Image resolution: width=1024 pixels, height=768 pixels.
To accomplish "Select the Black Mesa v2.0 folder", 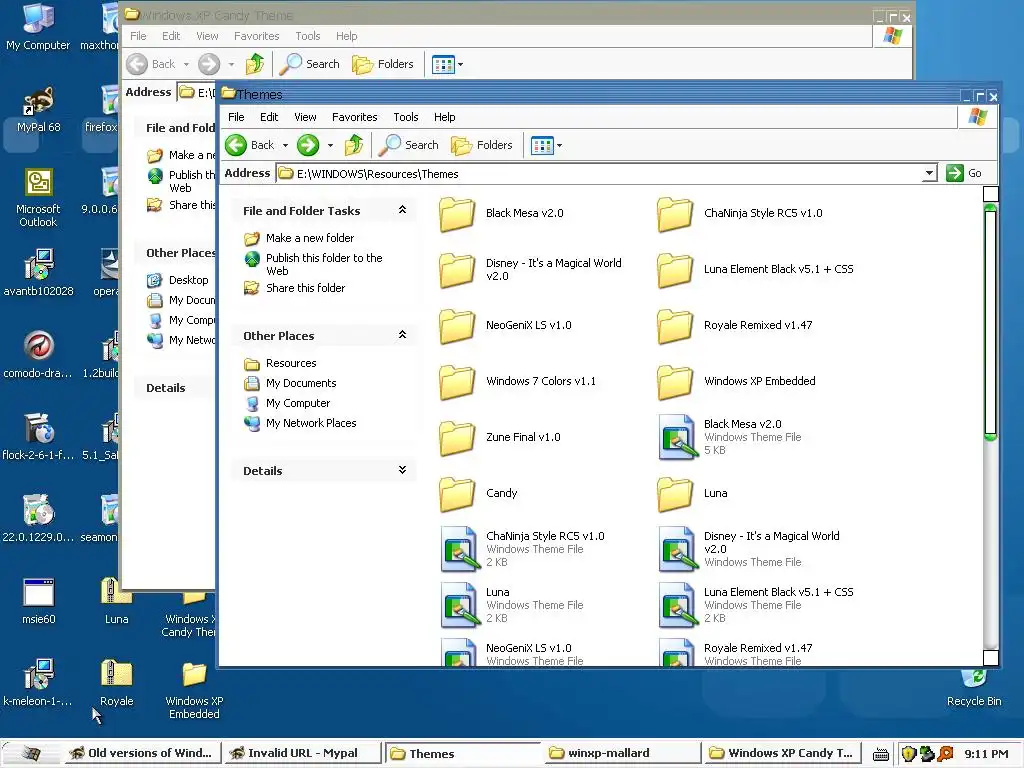I will (x=502, y=214).
